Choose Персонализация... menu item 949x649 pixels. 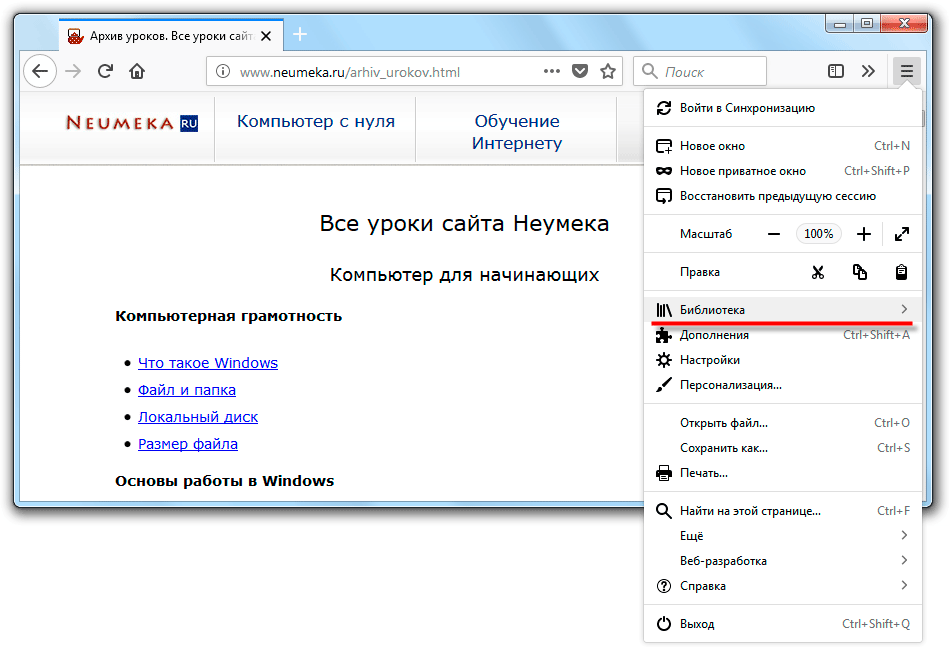coord(783,385)
